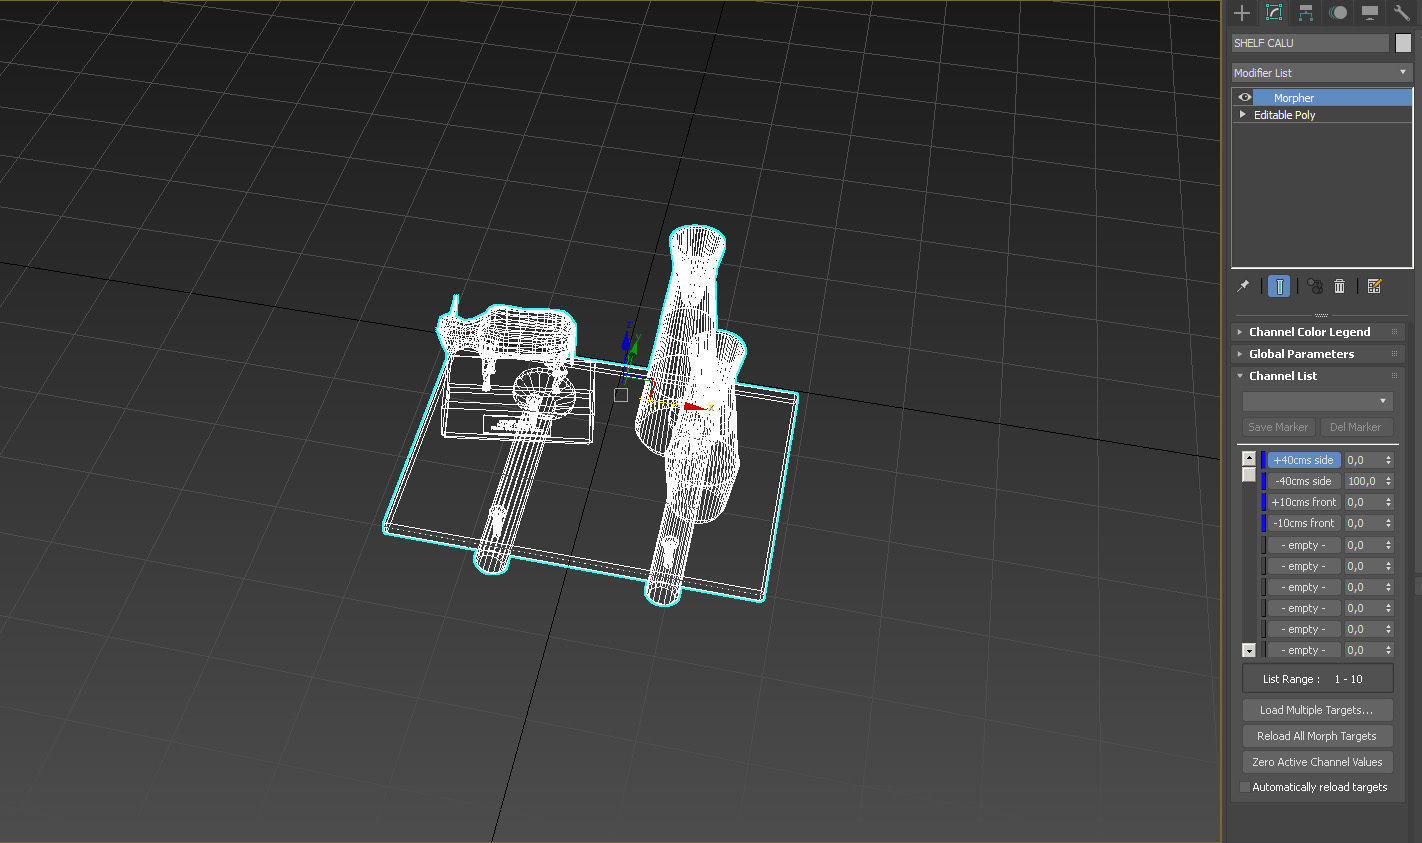1422x843 pixels.
Task: Click -10cms front spinner arrows
Action: tap(1388, 523)
